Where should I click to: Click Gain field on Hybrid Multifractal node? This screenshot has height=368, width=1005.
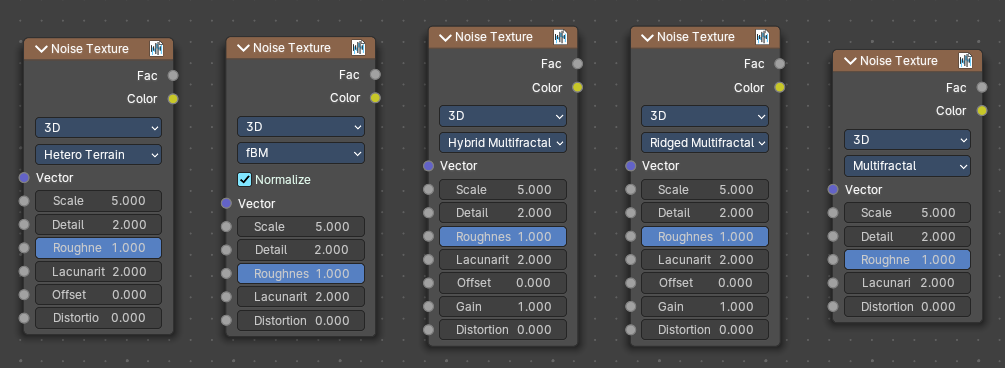[503, 306]
